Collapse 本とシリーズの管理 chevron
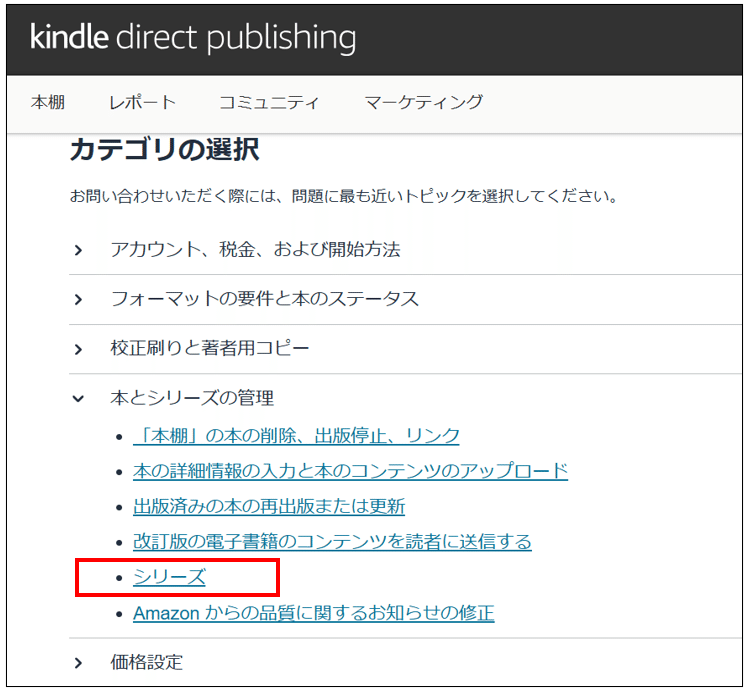 [78, 399]
